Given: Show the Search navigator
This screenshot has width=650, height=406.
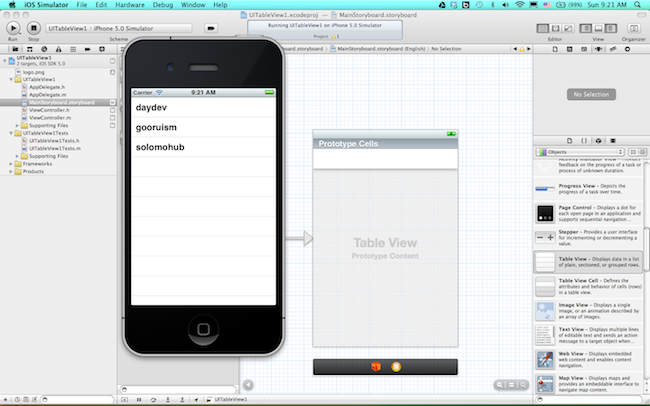Looking at the screenshot, I should [x=44, y=49].
